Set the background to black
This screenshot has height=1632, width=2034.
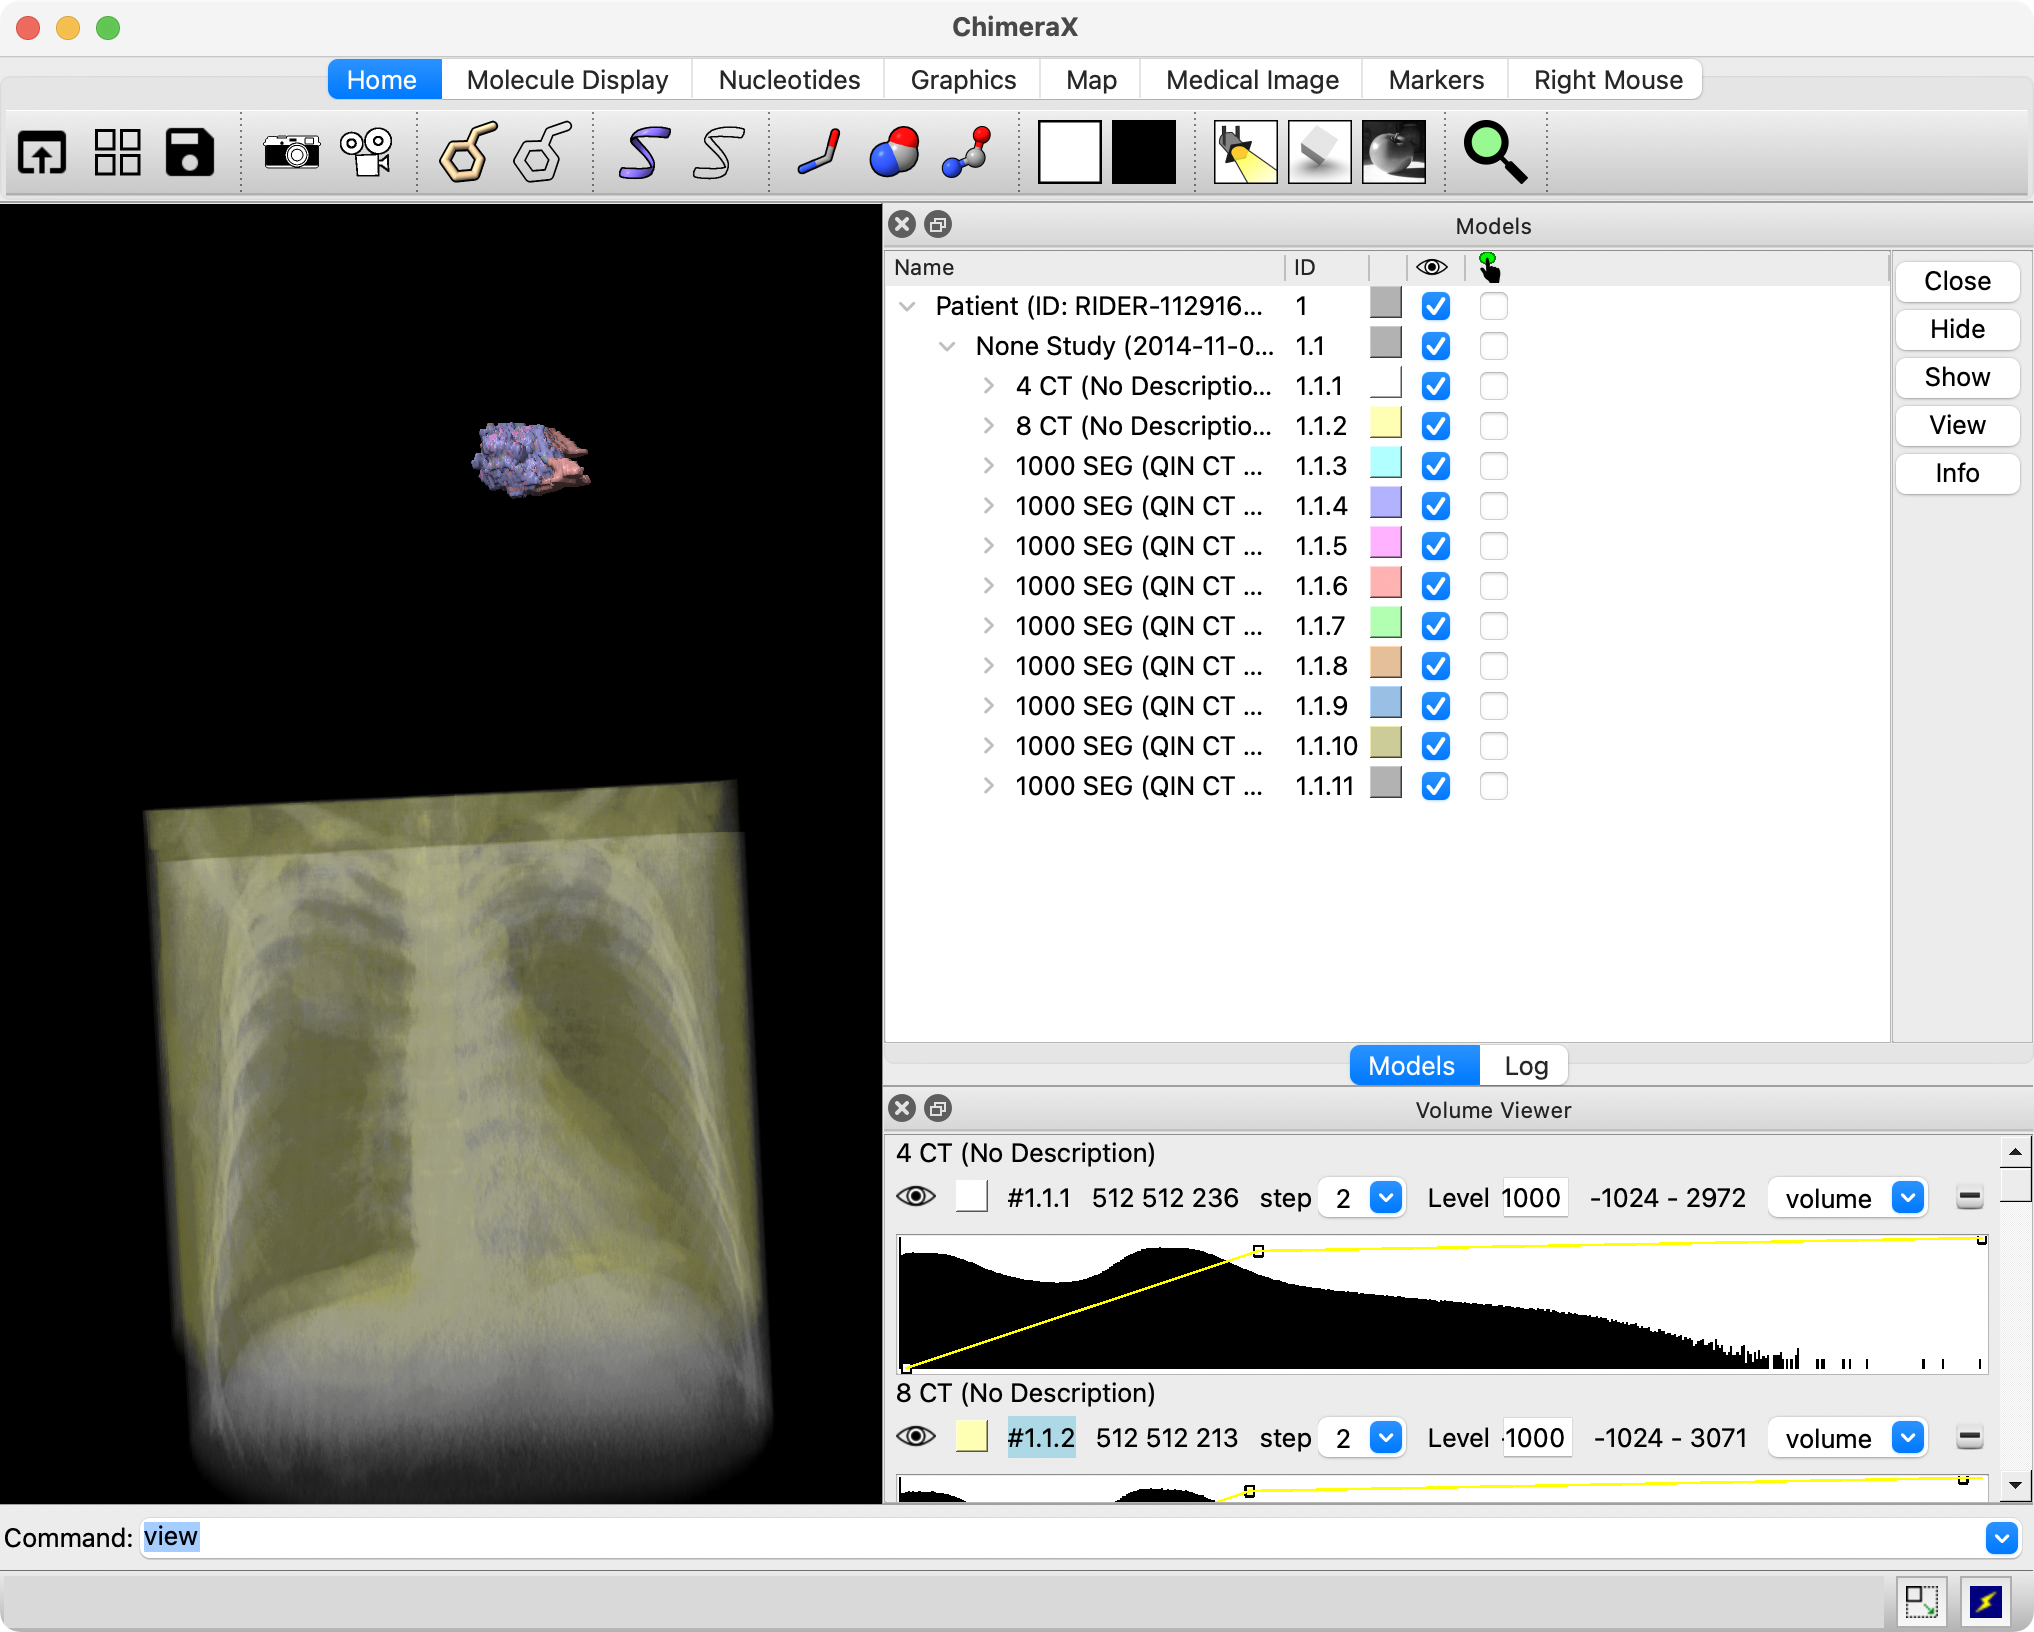tap(1144, 152)
